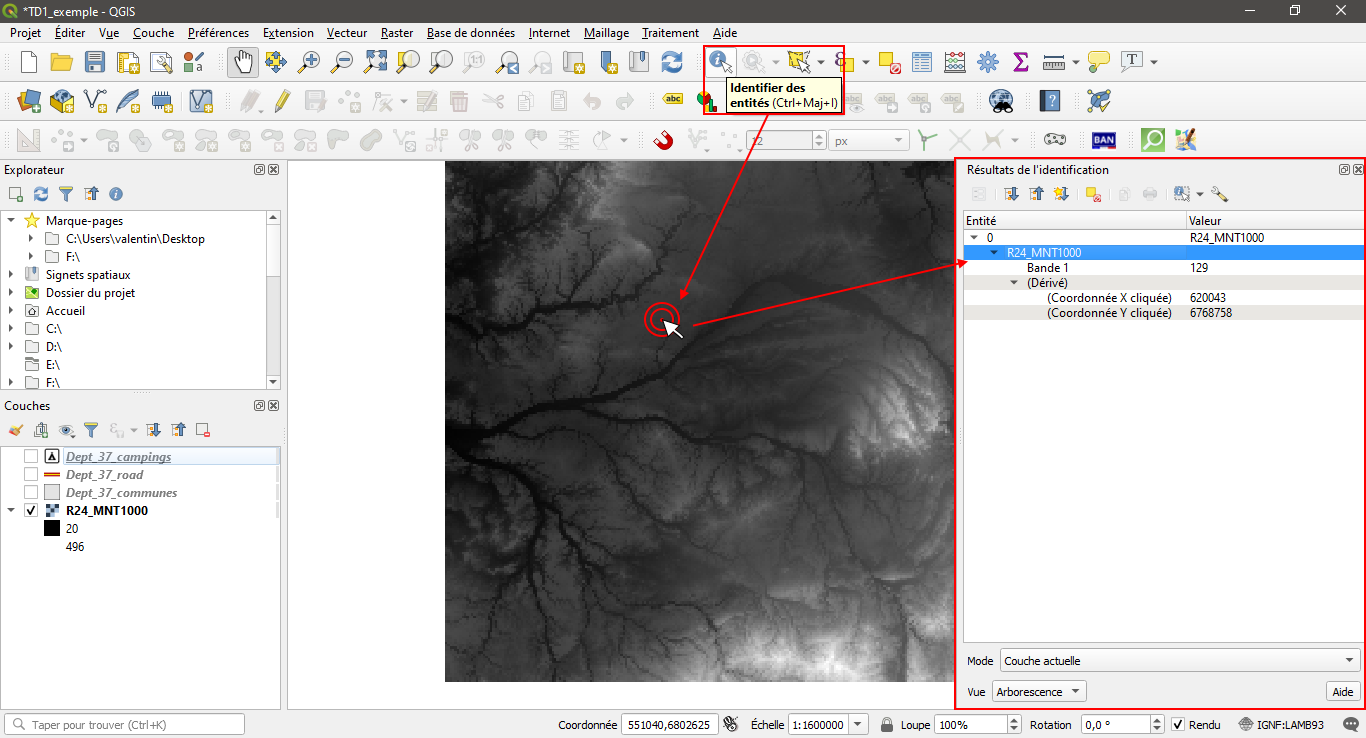Click the Taper pour trouver search field

125,724
